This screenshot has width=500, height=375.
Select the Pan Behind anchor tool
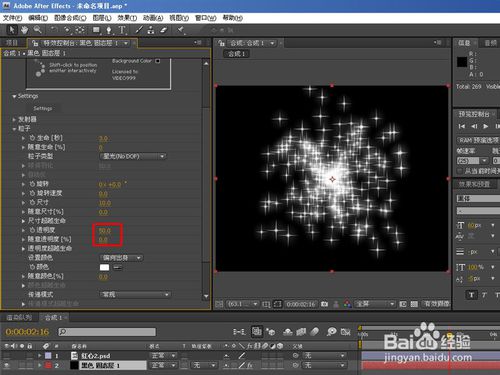(x=80, y=30)
